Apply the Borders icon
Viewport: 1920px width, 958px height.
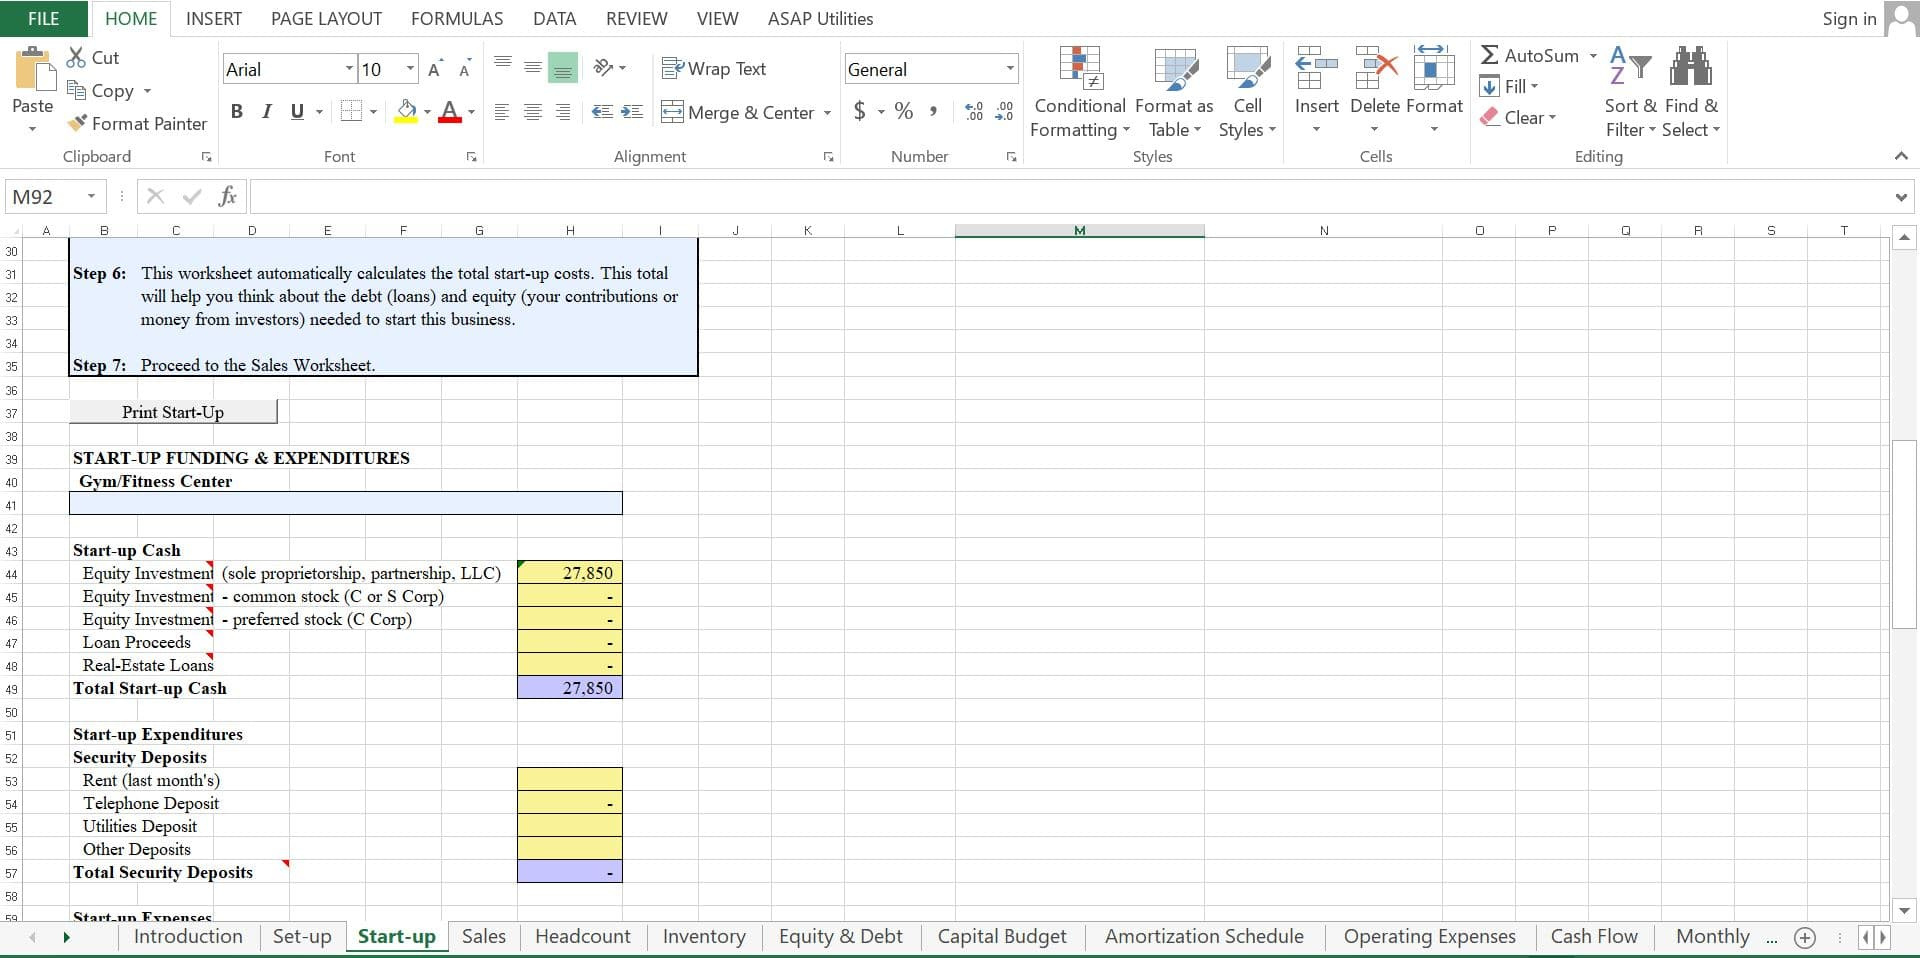tap(351, 111)
